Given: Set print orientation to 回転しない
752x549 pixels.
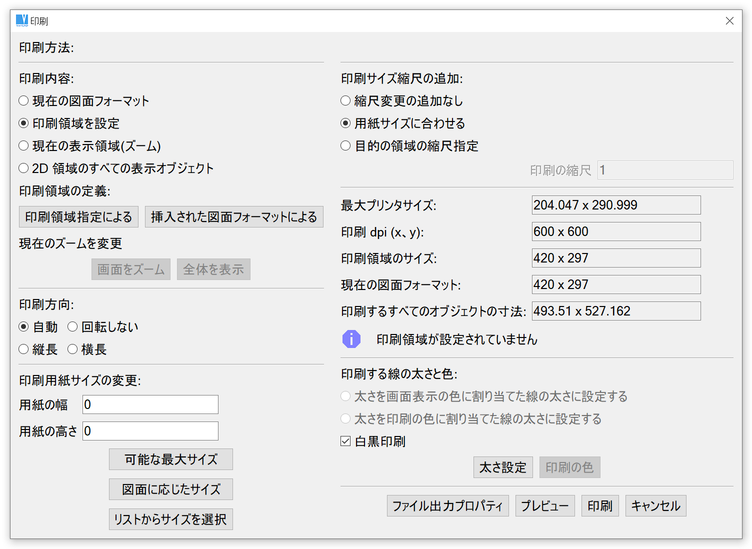Looking at the screenshot, I should click(72, 327).
